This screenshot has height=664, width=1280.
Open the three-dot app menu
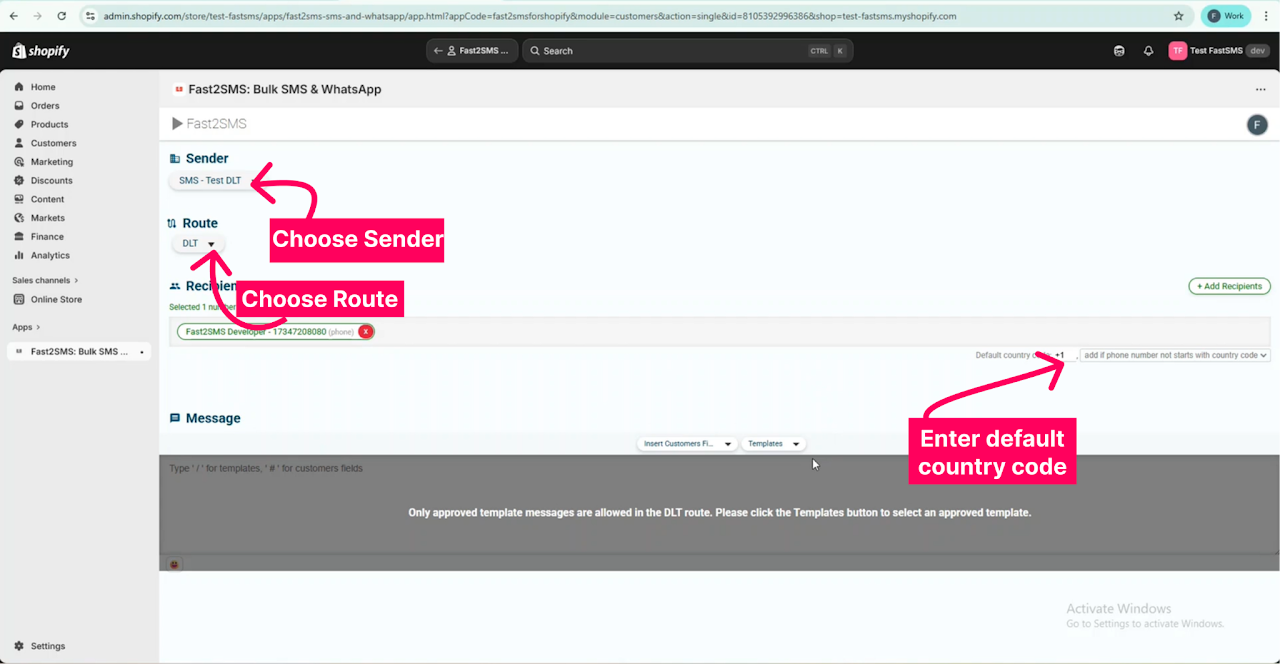tap(1260, 90)
